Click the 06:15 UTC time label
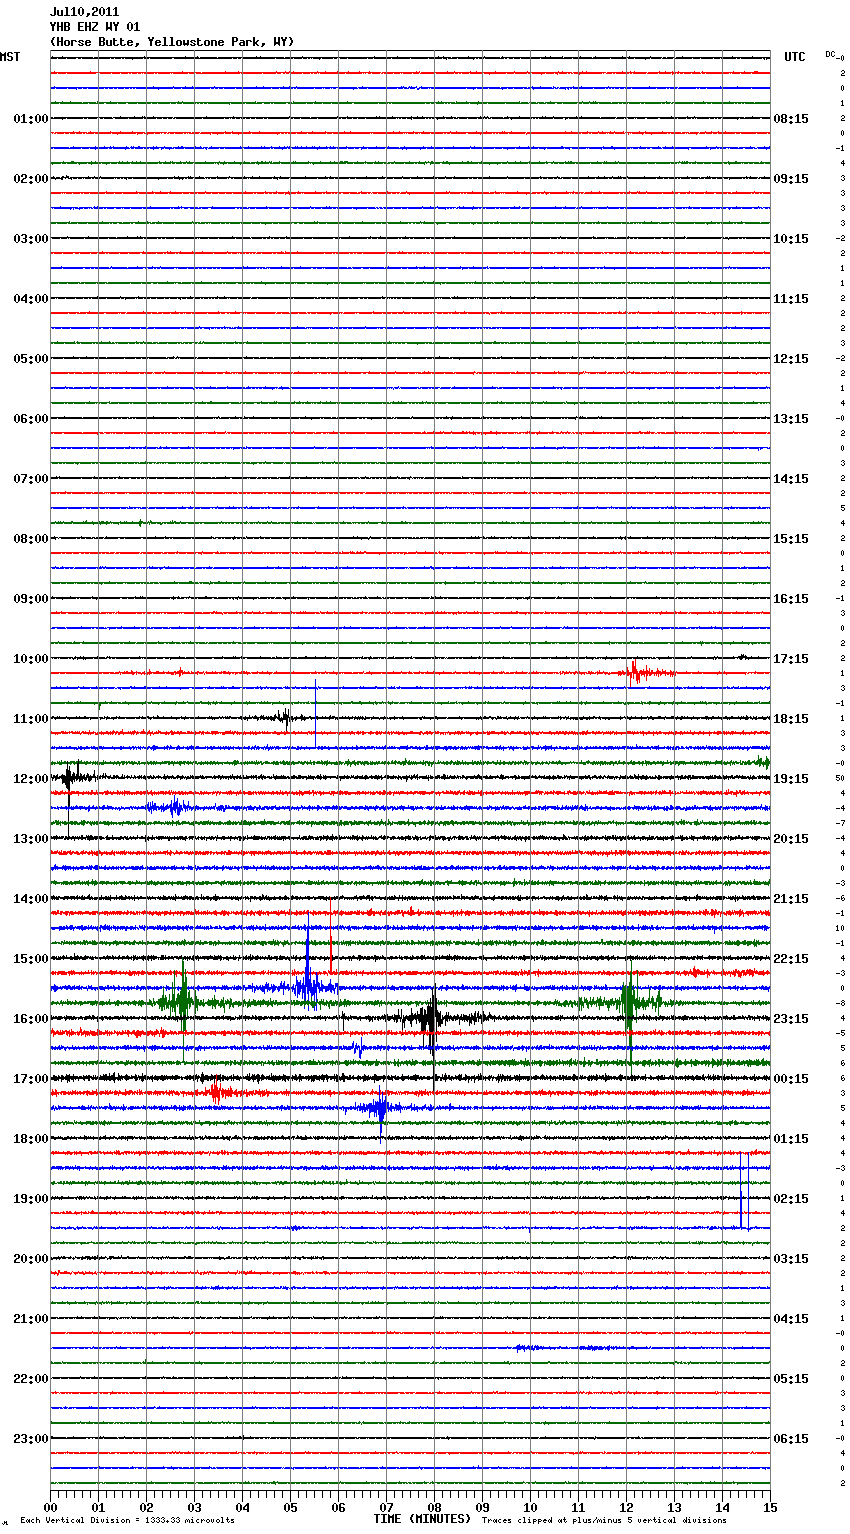This screenshot has width=850, height=1534. coord(791,1439)
